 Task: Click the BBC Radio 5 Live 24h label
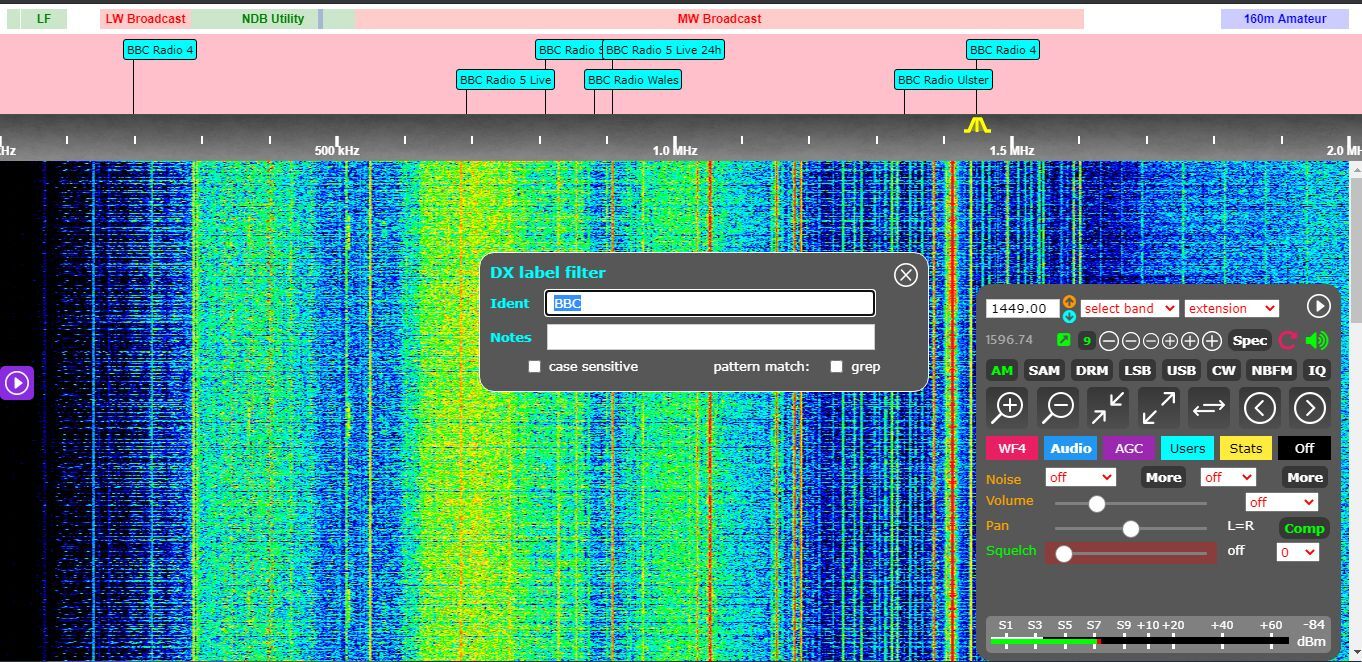point(663,50)
